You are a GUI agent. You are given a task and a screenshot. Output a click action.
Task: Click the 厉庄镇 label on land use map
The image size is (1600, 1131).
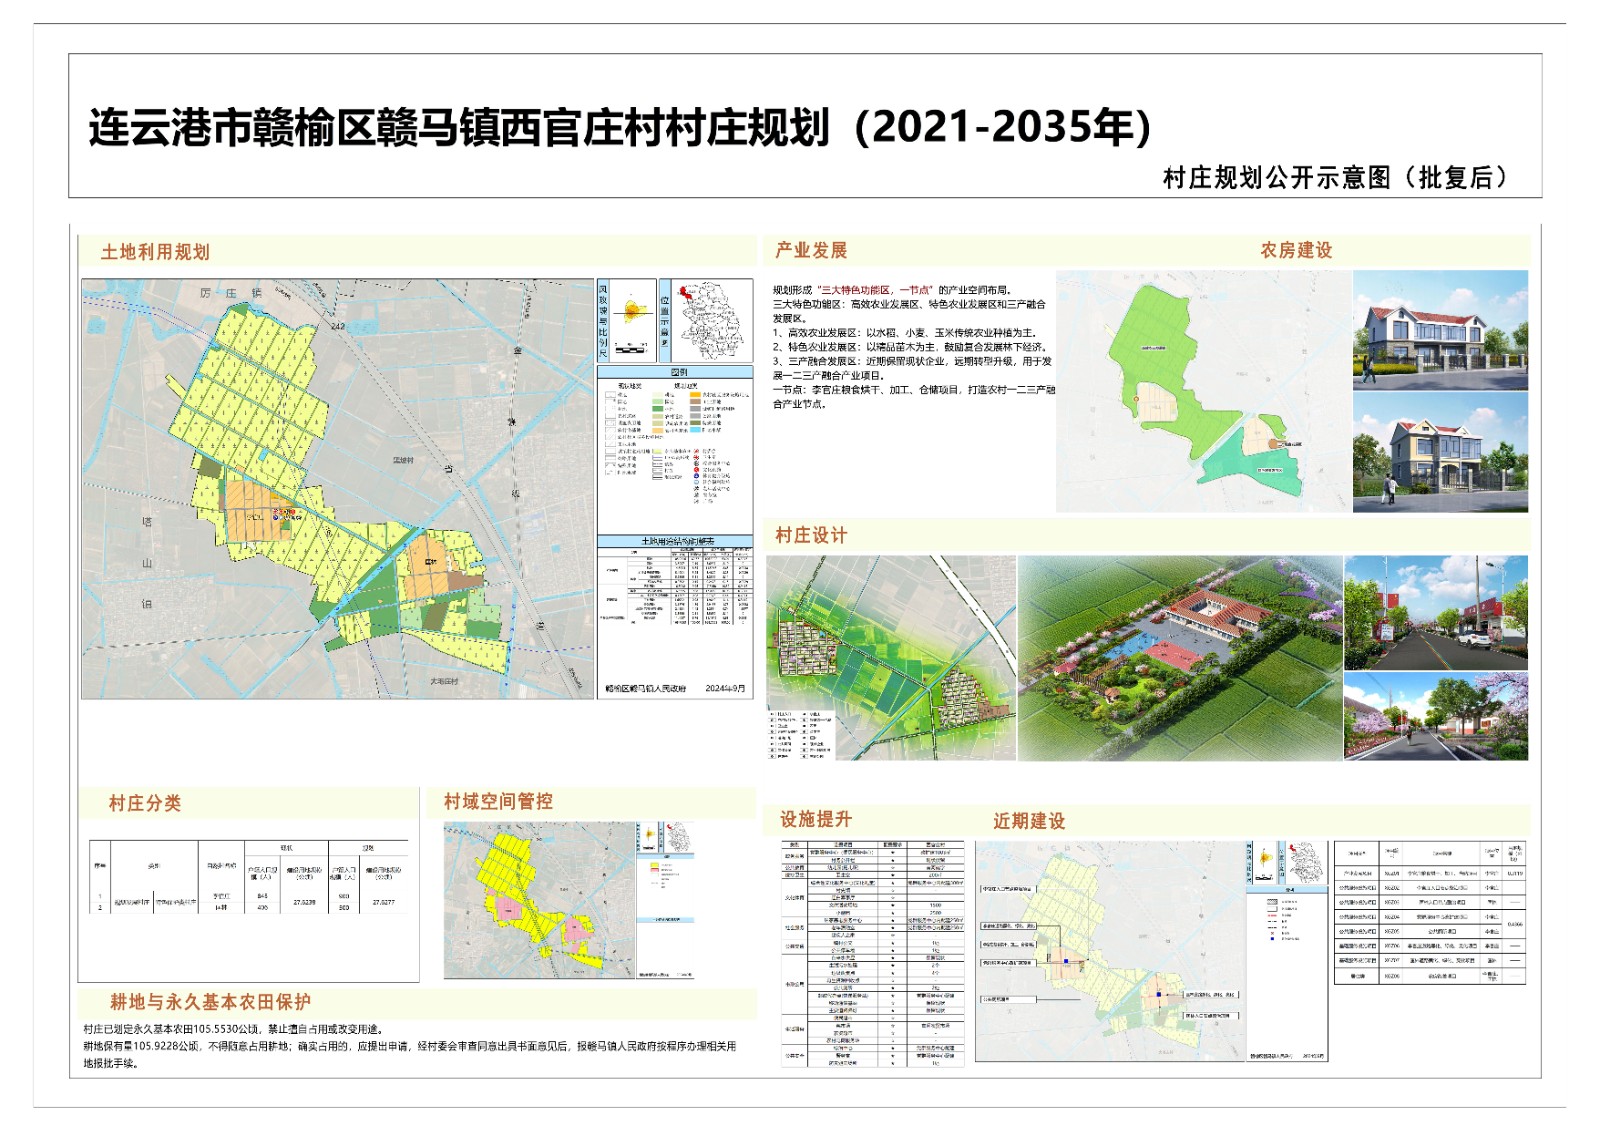231,293
